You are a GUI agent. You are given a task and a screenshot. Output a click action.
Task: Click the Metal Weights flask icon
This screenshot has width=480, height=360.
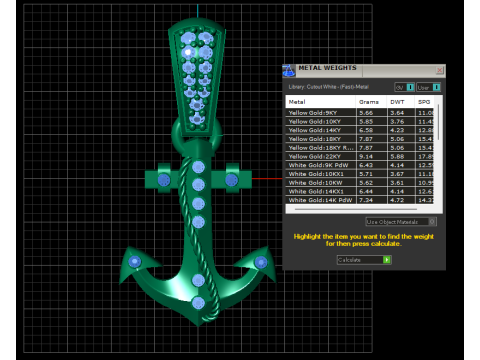coord(289,71)
